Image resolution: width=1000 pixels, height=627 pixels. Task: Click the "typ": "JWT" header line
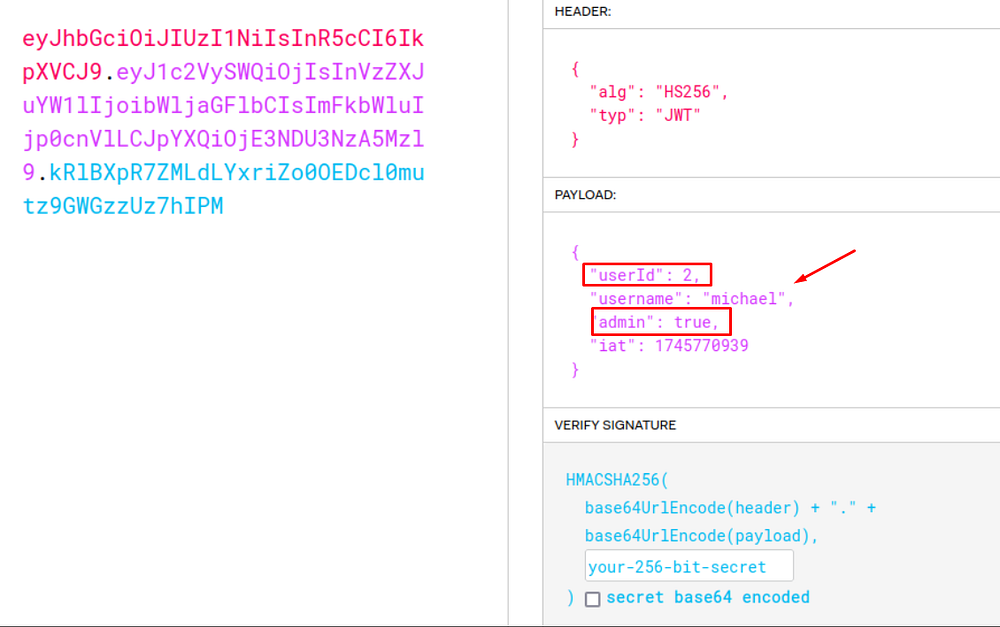pos(645,115)
